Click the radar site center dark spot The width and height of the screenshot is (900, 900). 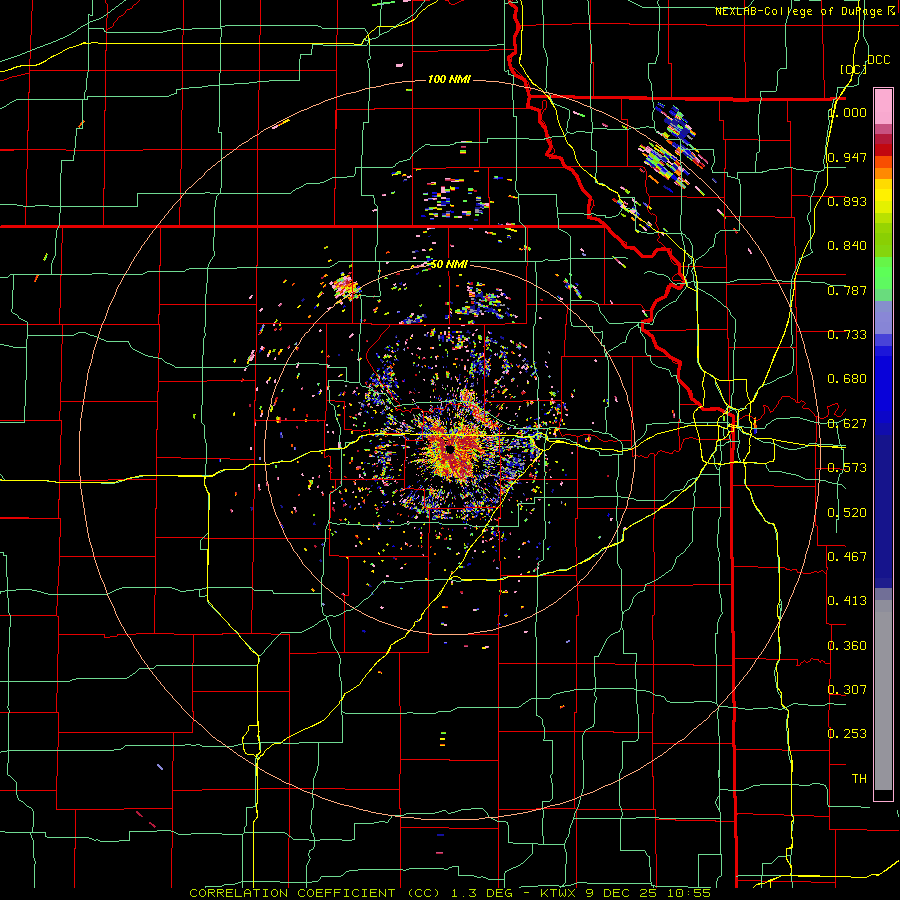(x=449, y=449)
